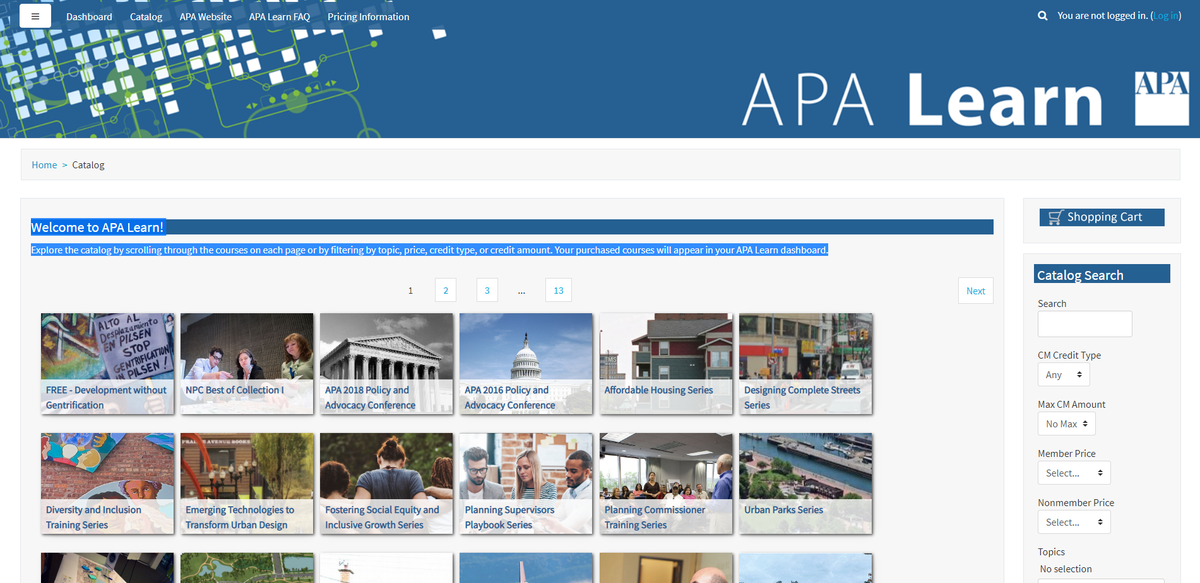
Task: Open Designing Complete Streets Series course
Action: coord(806,363)
